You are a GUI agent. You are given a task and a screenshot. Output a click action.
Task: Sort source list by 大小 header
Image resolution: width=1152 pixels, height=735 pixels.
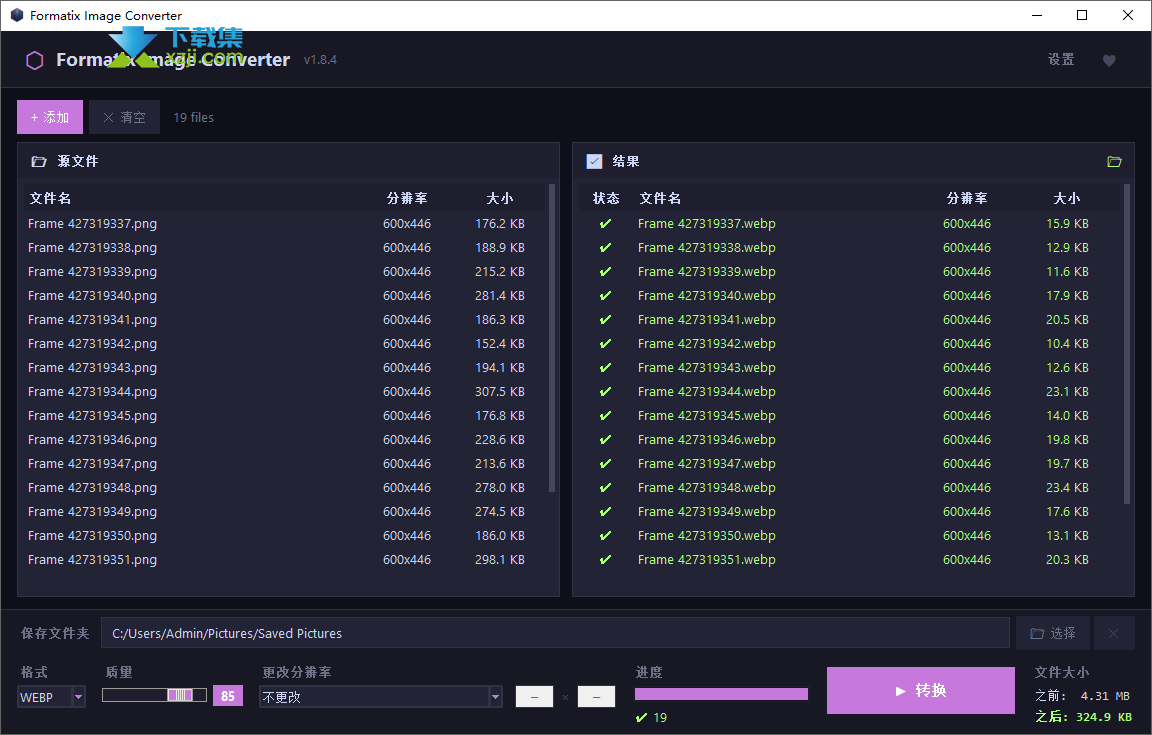pos(500,198)
